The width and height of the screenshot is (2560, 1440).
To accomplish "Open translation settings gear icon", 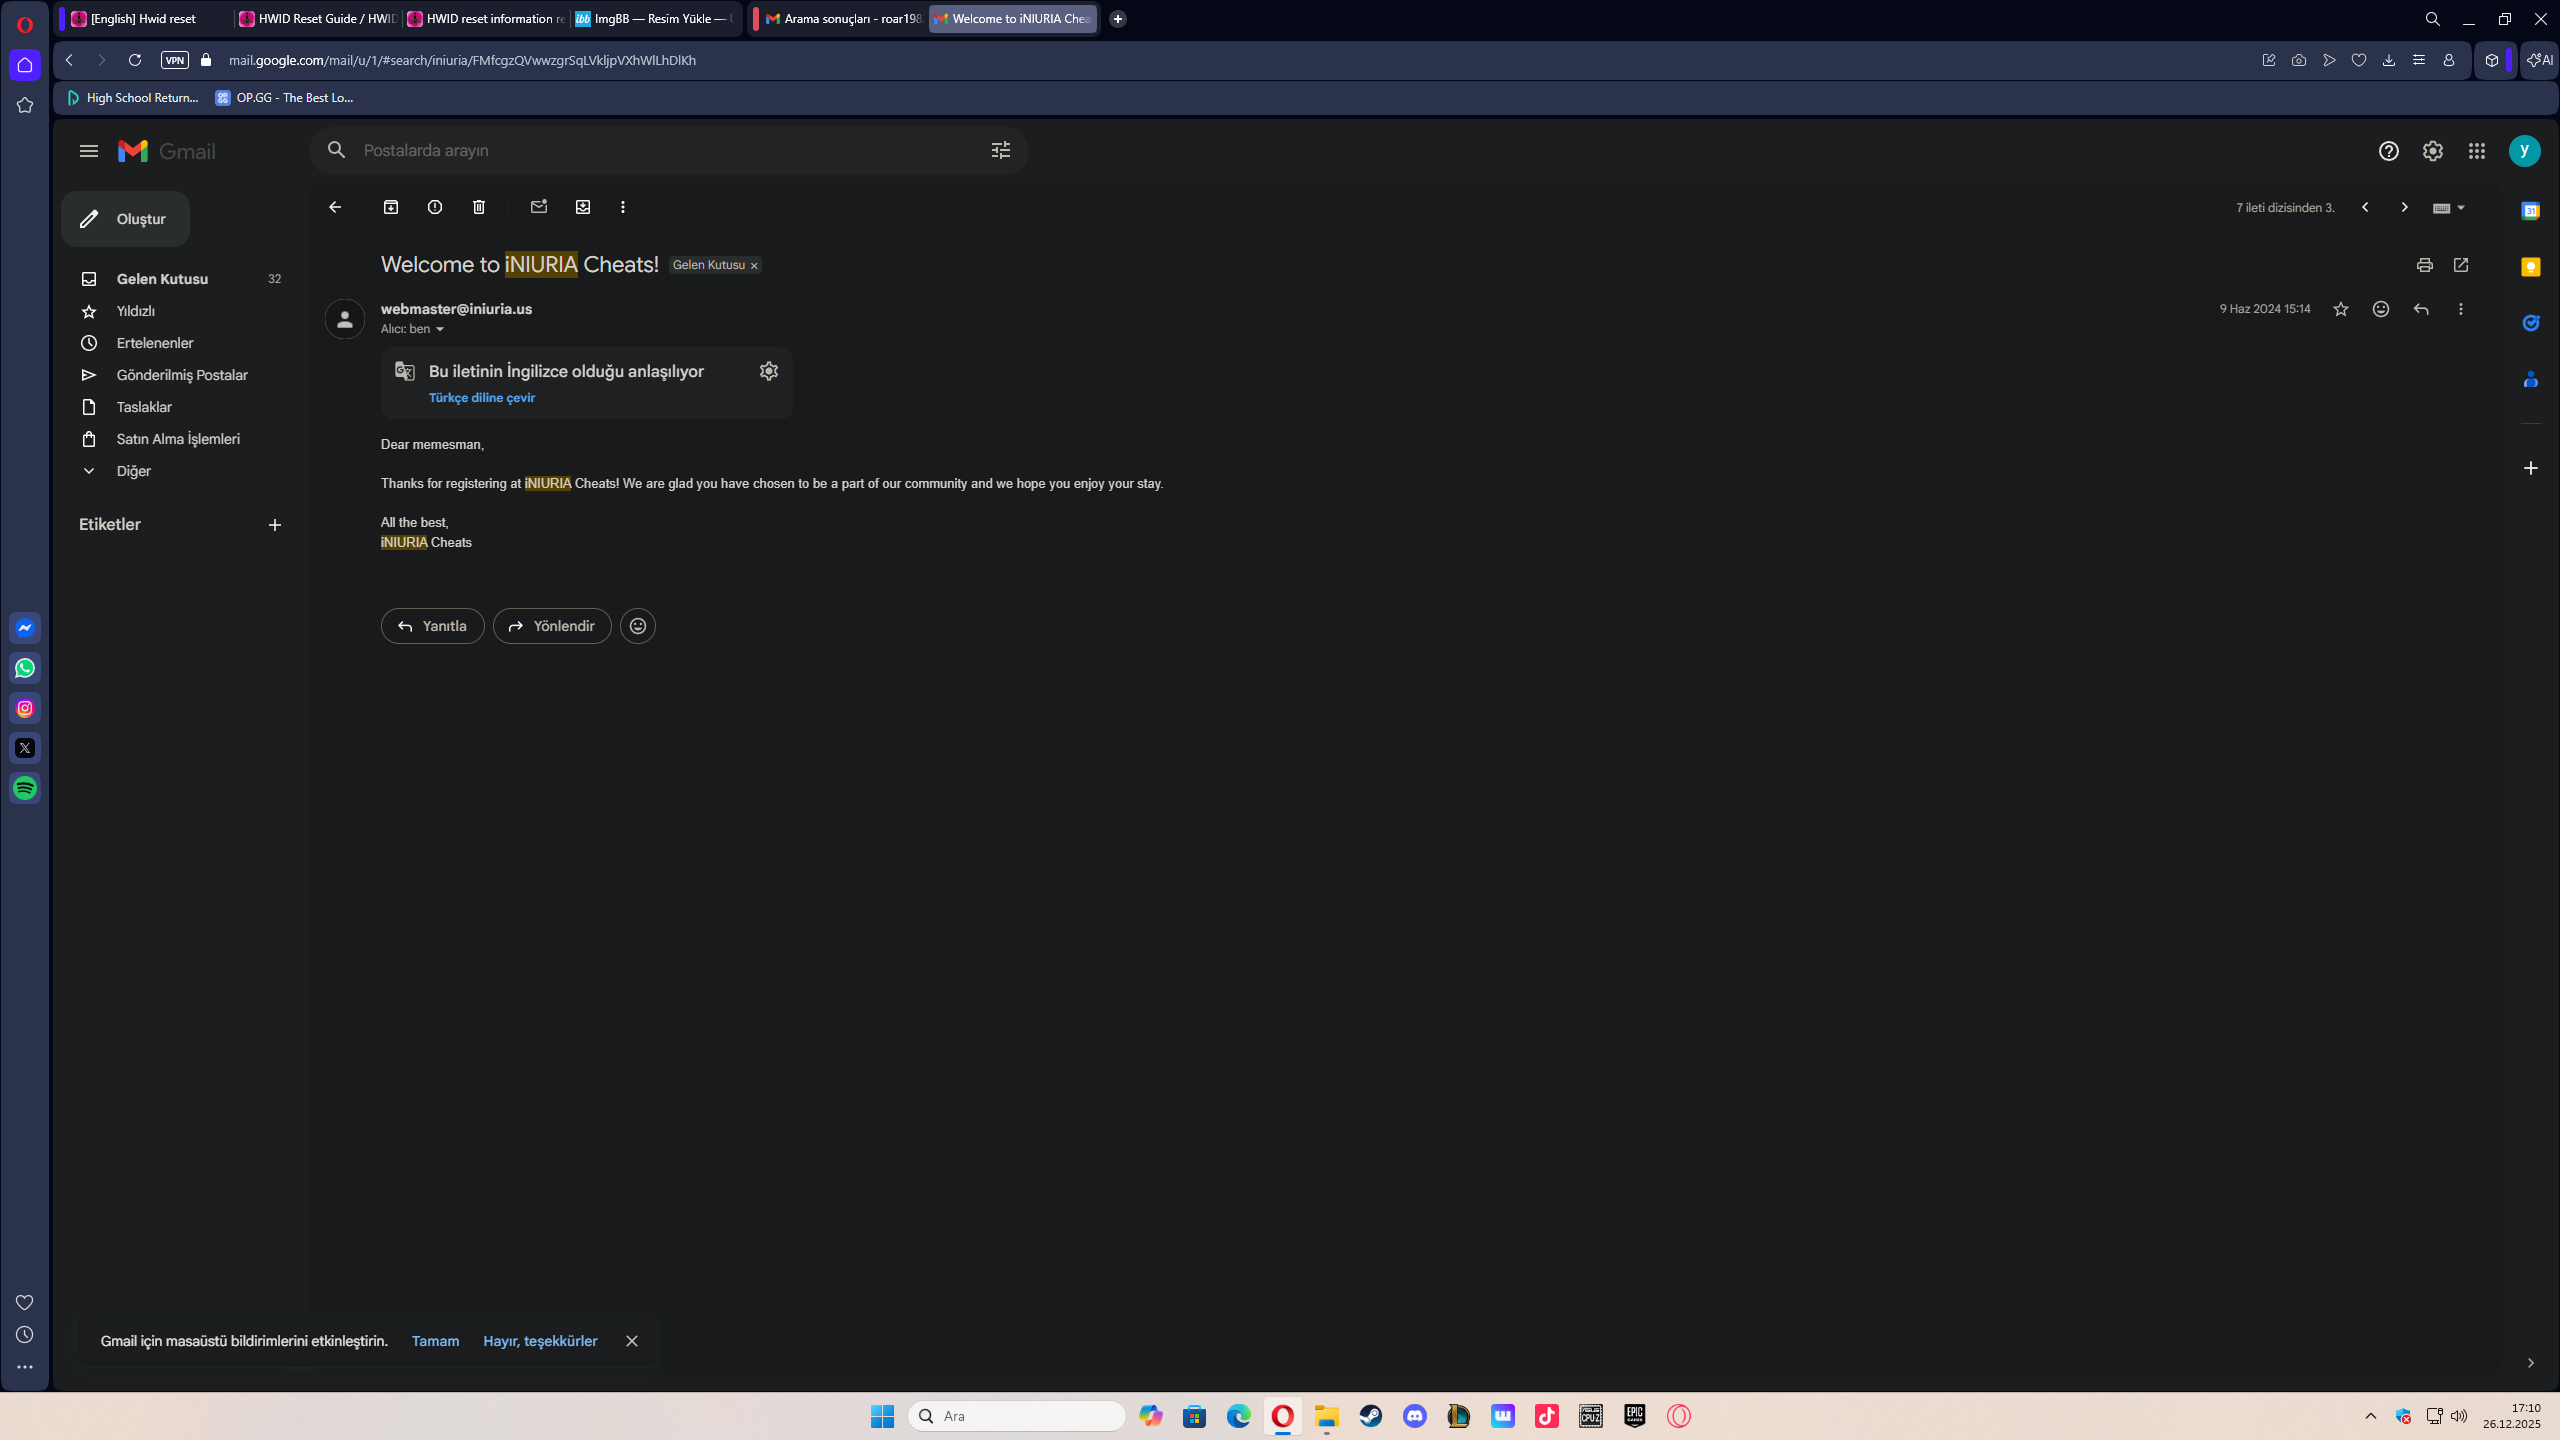I will (769, 371).
